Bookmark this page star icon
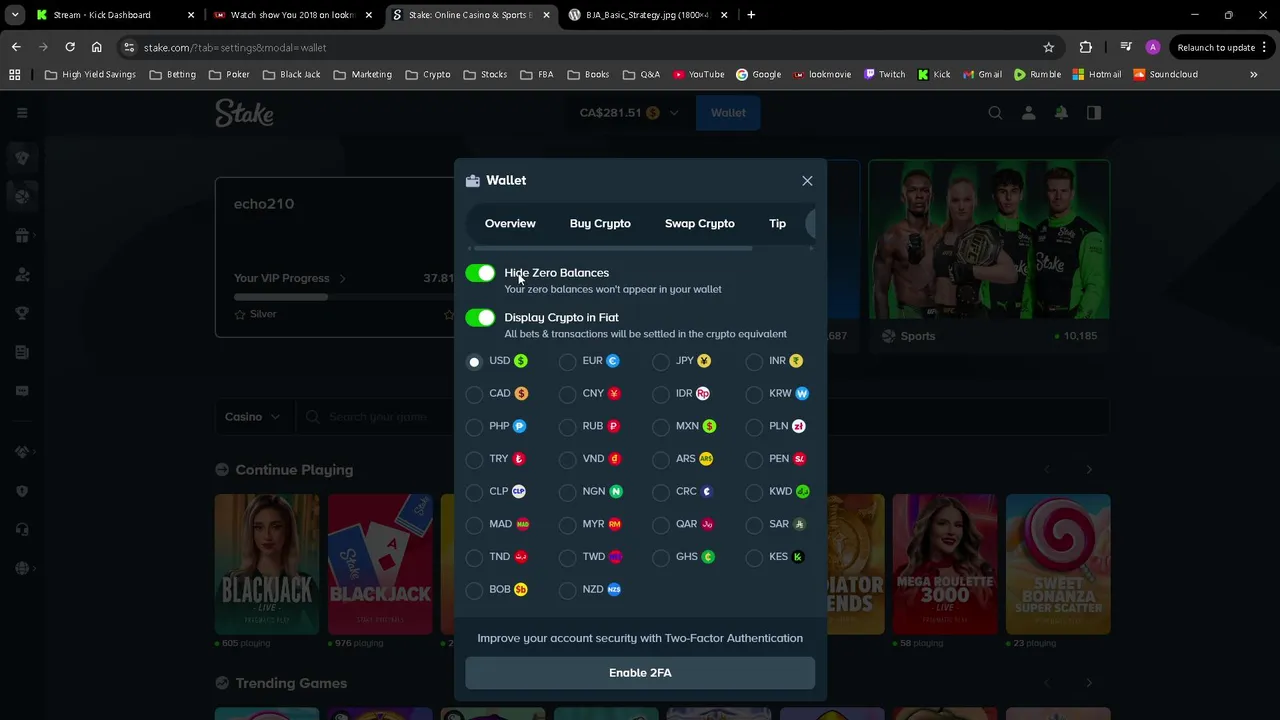This screenshot has height=720, width=1280. (x=1048, y=47)
